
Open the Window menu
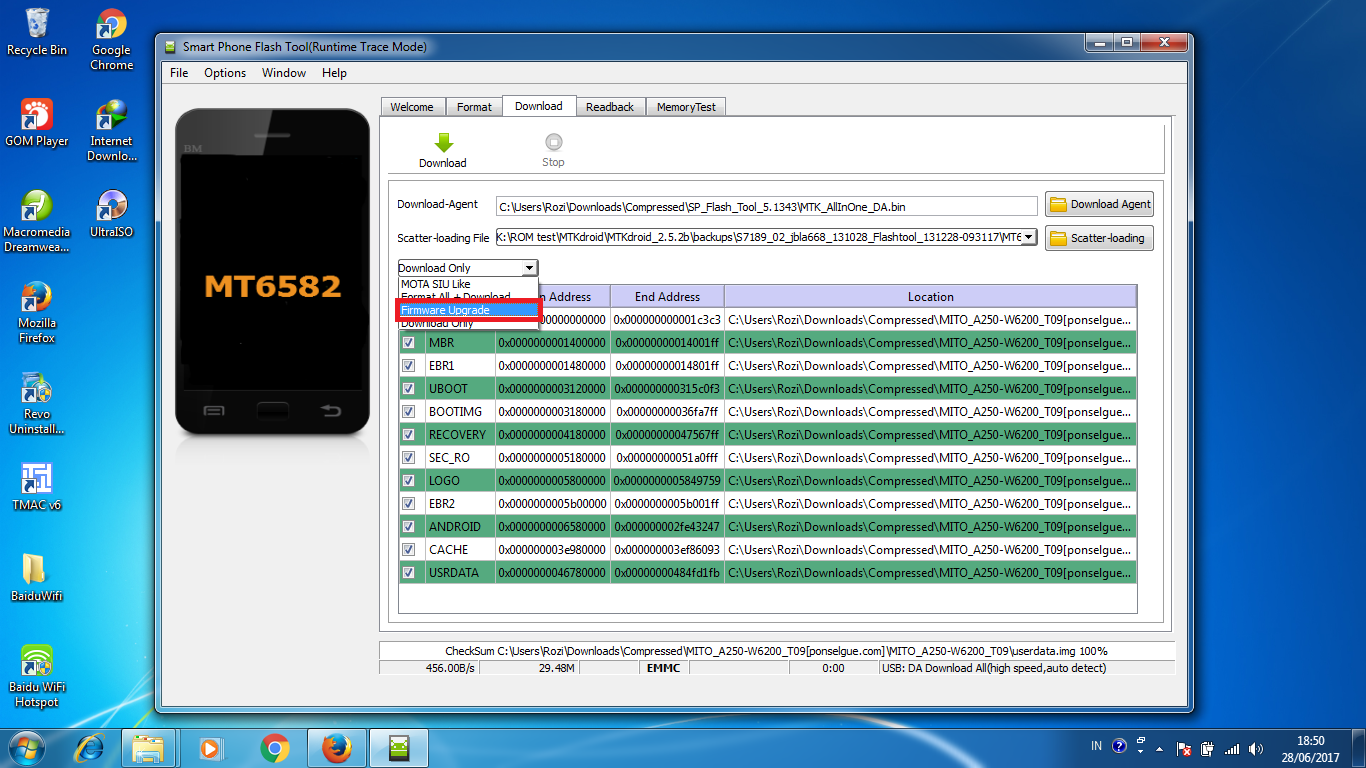(284, 73)
